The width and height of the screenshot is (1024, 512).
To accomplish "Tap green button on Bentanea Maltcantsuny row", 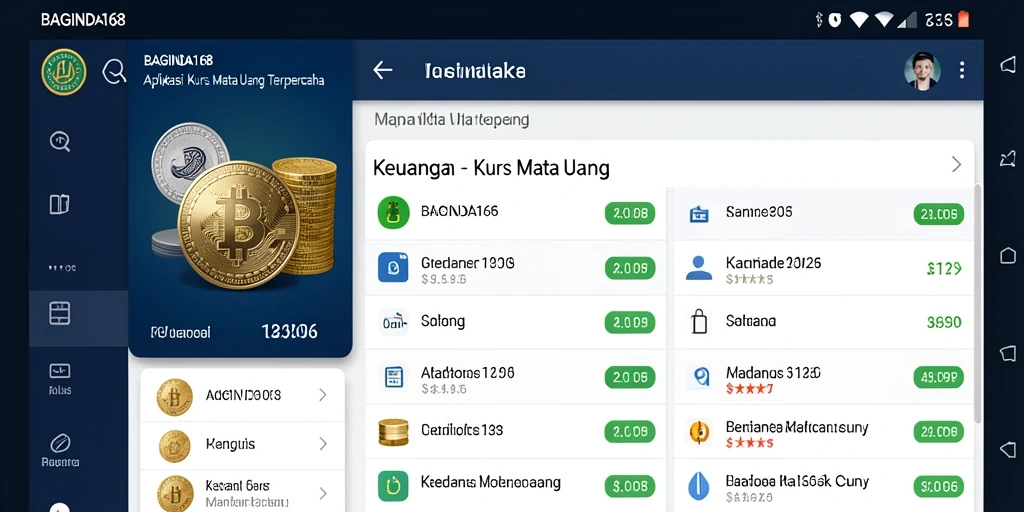I will [938, 432].
